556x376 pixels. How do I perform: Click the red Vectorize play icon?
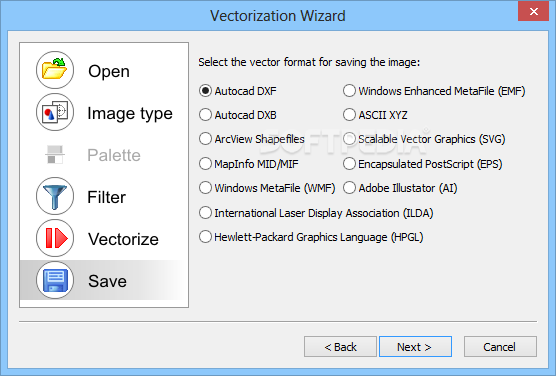[55, 238]
